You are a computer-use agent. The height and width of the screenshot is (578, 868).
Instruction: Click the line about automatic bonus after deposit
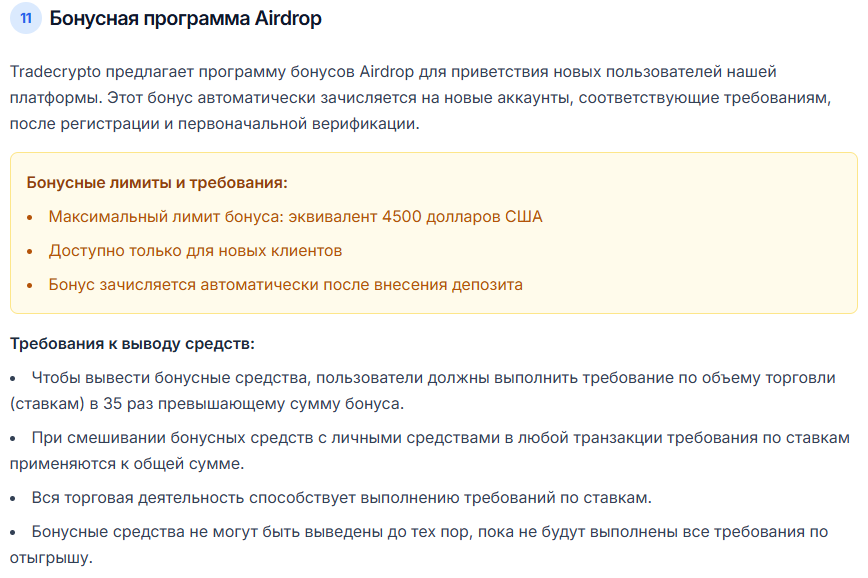(x=285, y=284)
